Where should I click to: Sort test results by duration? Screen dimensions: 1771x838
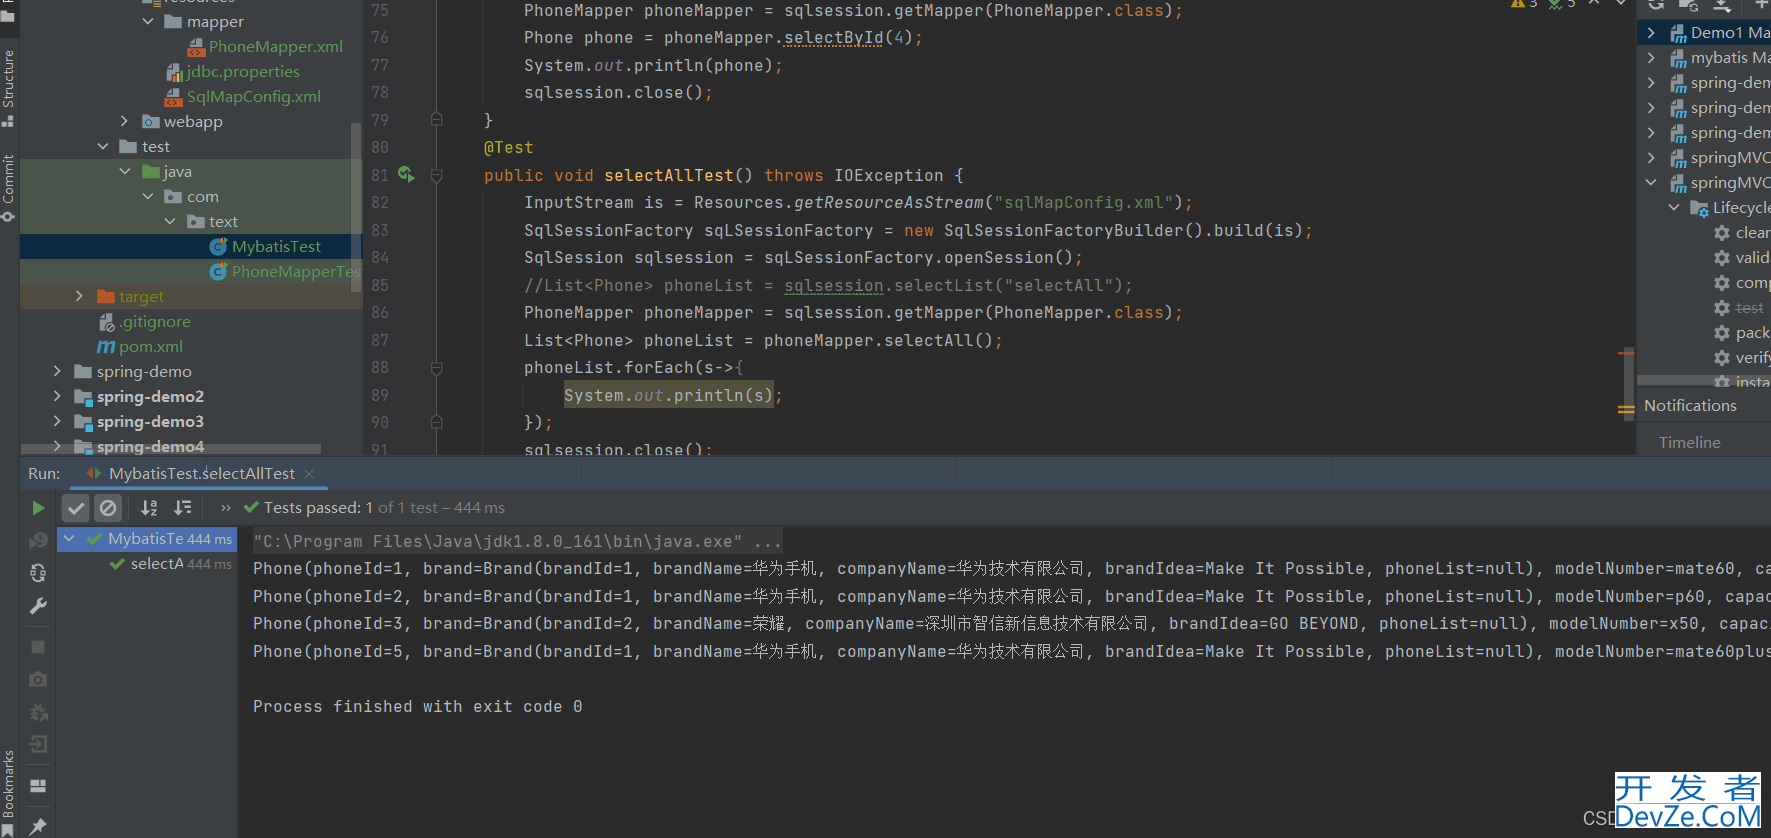(x=182, y=508)
